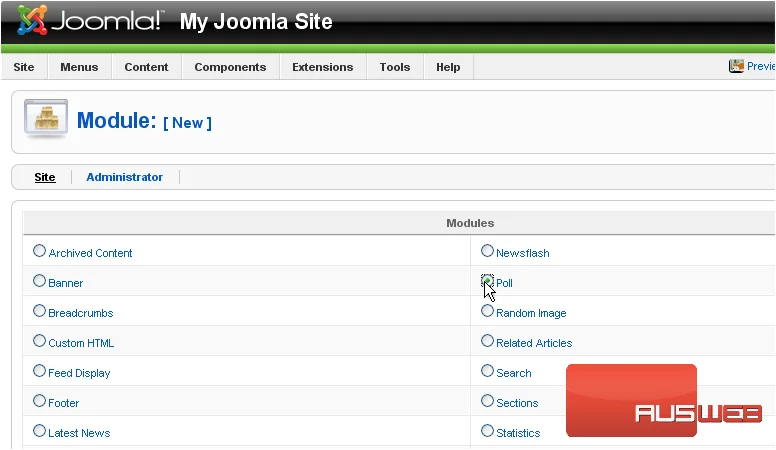Select the Poll radio button

[x=487, y=281]
